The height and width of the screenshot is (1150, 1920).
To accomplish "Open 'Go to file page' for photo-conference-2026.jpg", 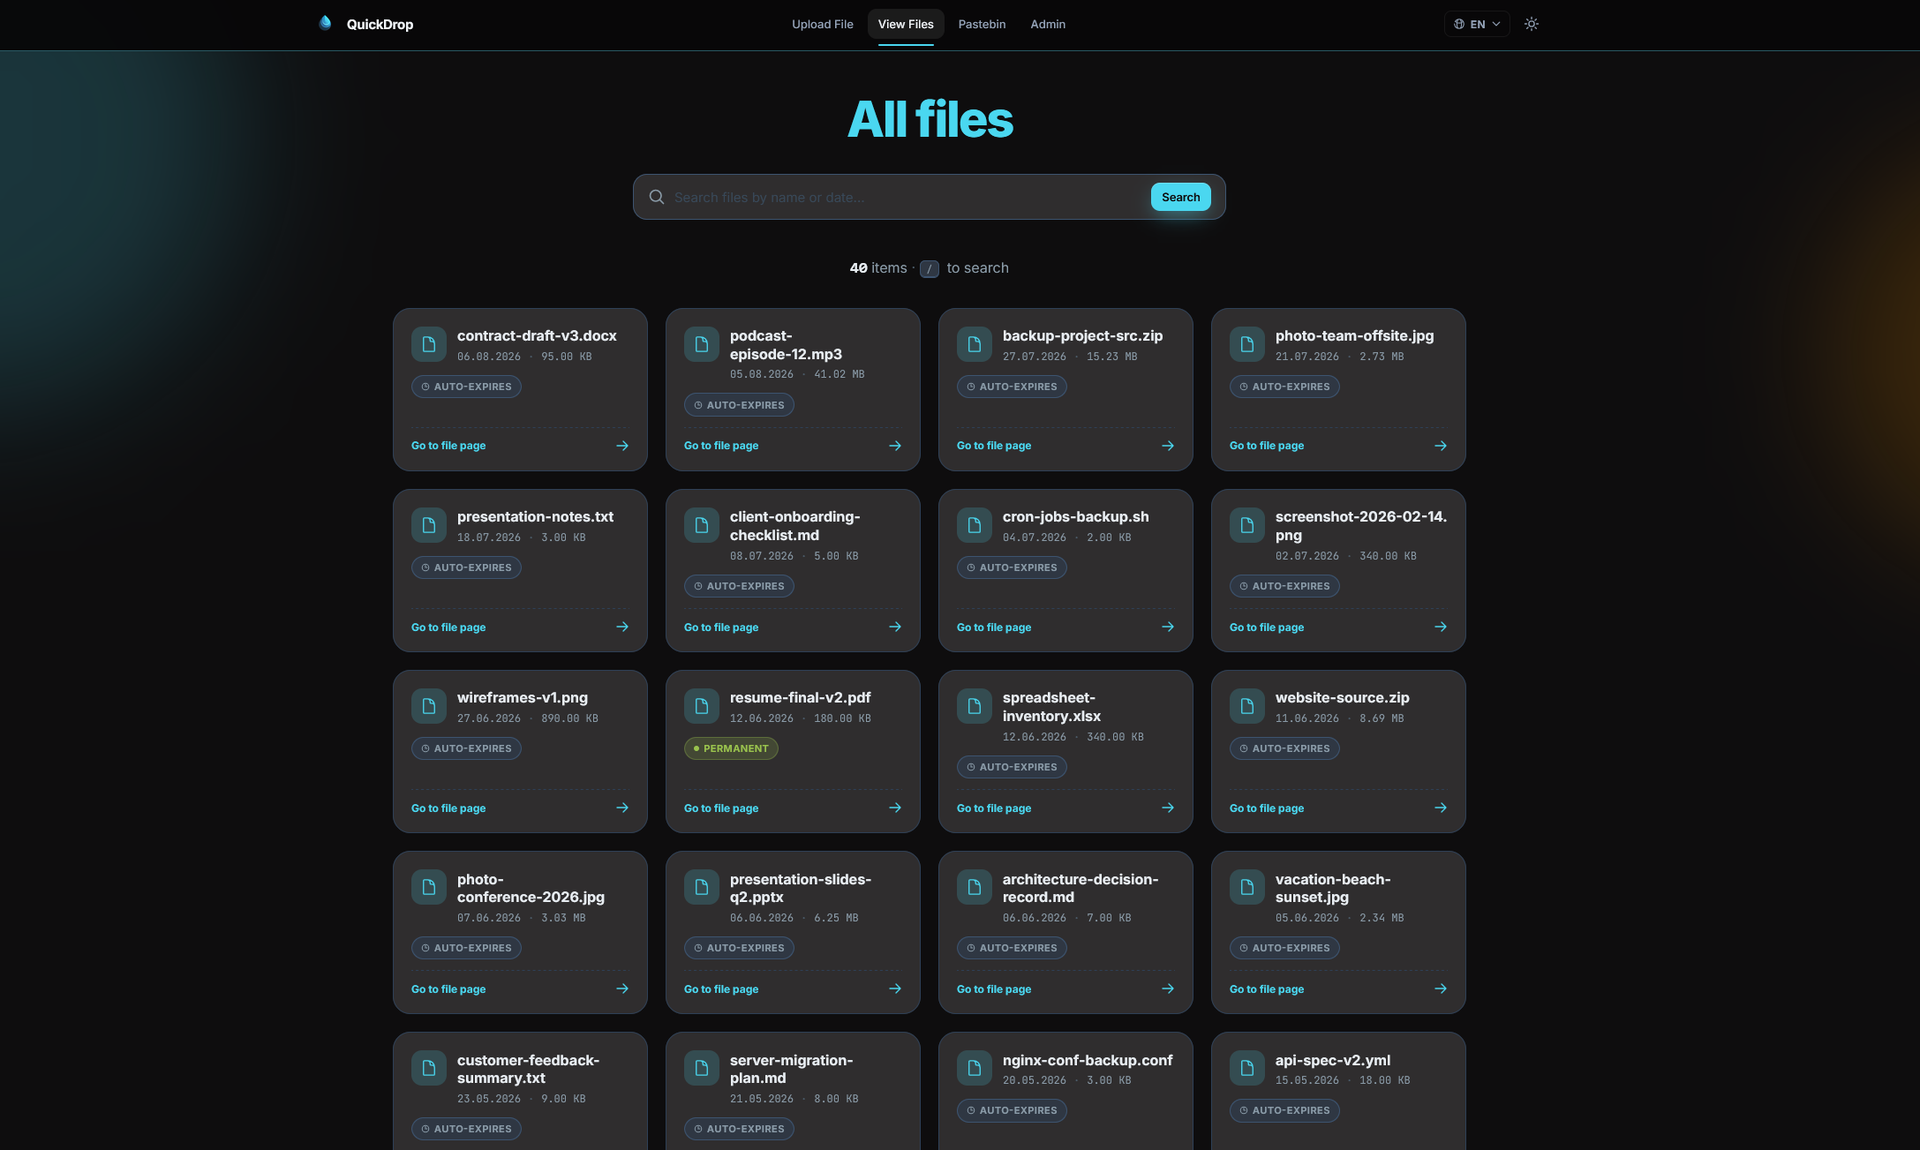I will click(x=448, y=989).
